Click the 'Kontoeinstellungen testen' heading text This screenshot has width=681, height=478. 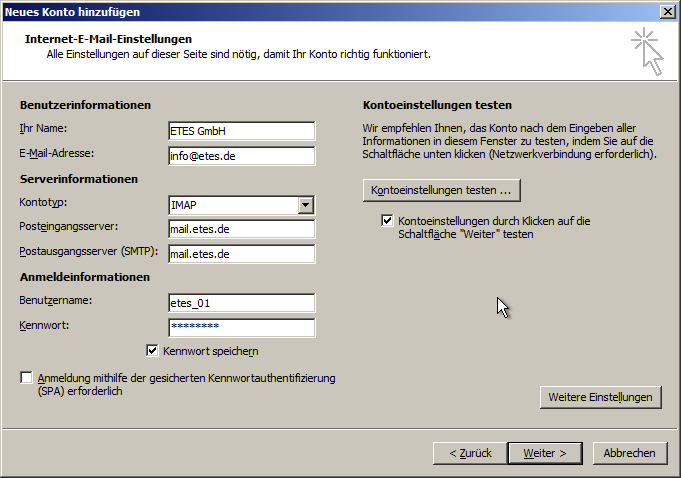pos(437,105)
